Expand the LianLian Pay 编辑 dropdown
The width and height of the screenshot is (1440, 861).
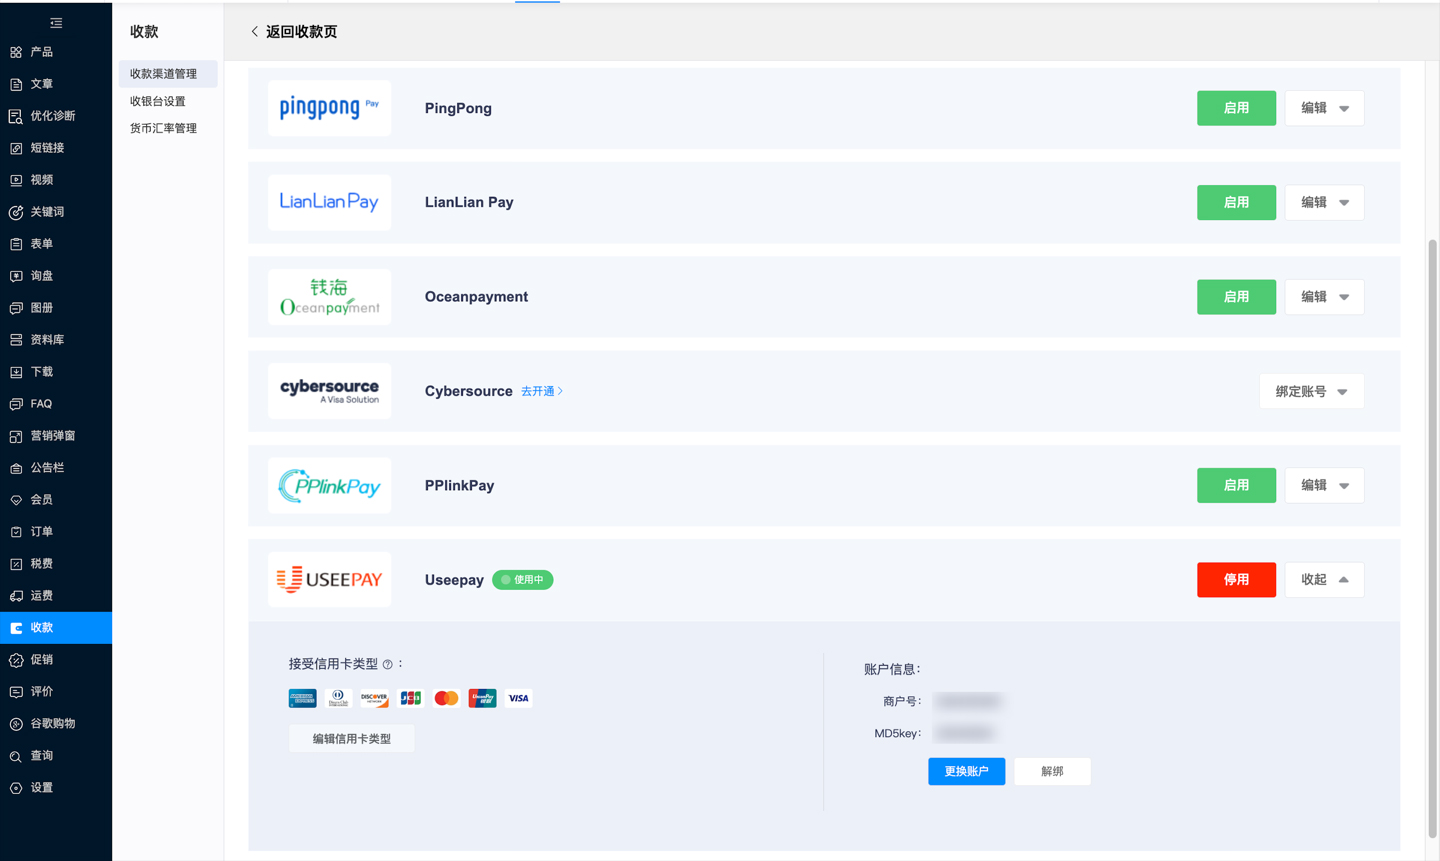tap(1324, 203)
